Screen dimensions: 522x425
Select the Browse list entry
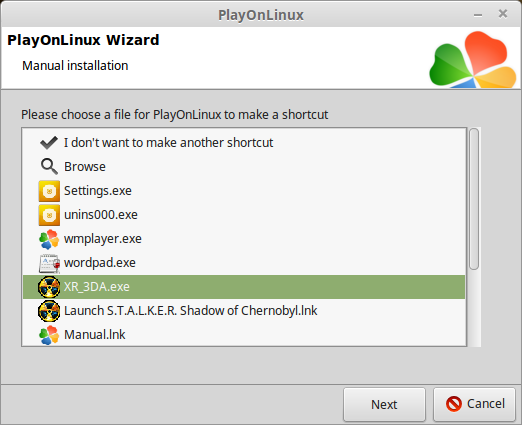pyautogui.click(x=244, y=167)
